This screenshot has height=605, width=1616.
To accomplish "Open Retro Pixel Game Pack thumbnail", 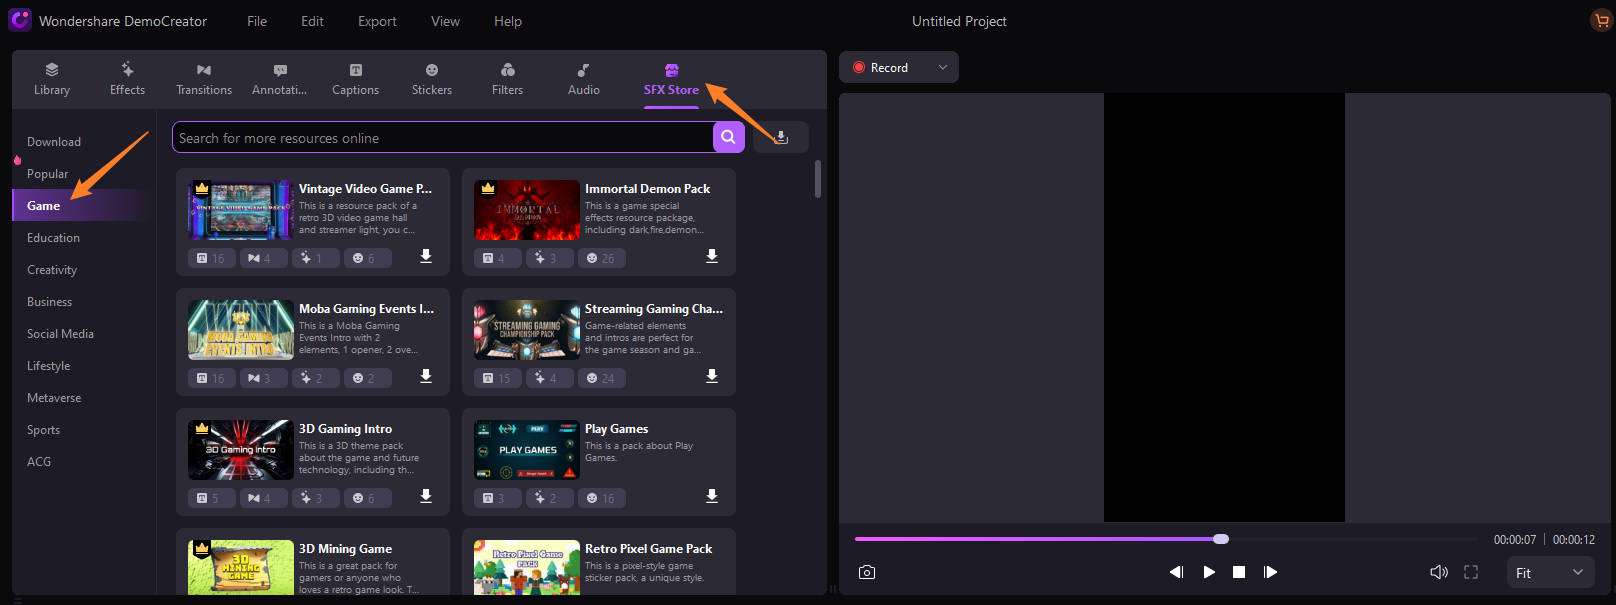I will pos(526,567).
